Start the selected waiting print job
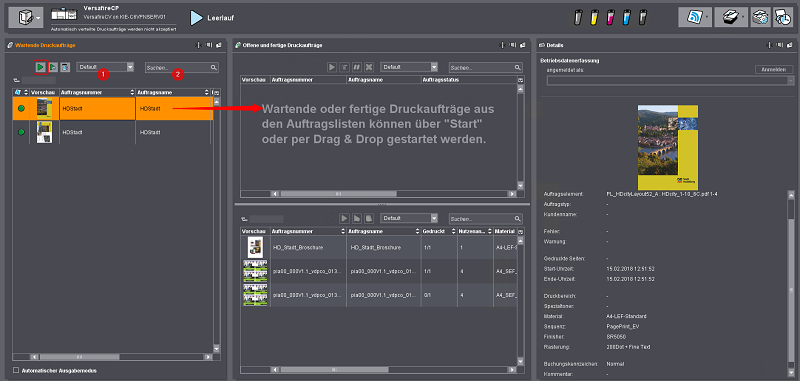 (x=40, y=67)
